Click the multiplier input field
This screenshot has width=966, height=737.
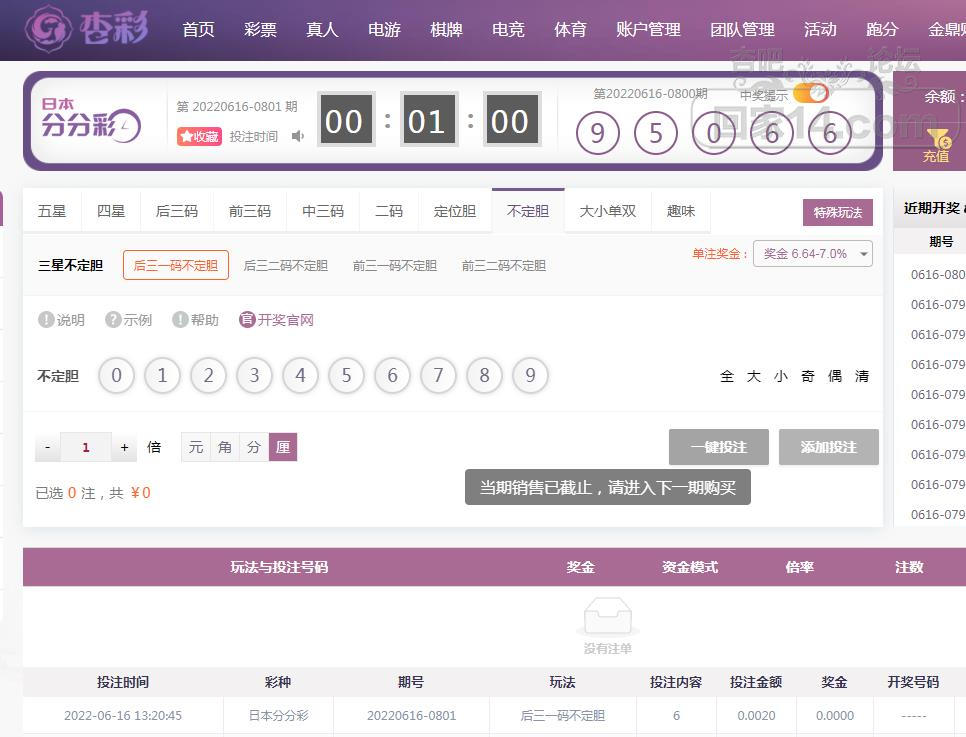point(86,447)
